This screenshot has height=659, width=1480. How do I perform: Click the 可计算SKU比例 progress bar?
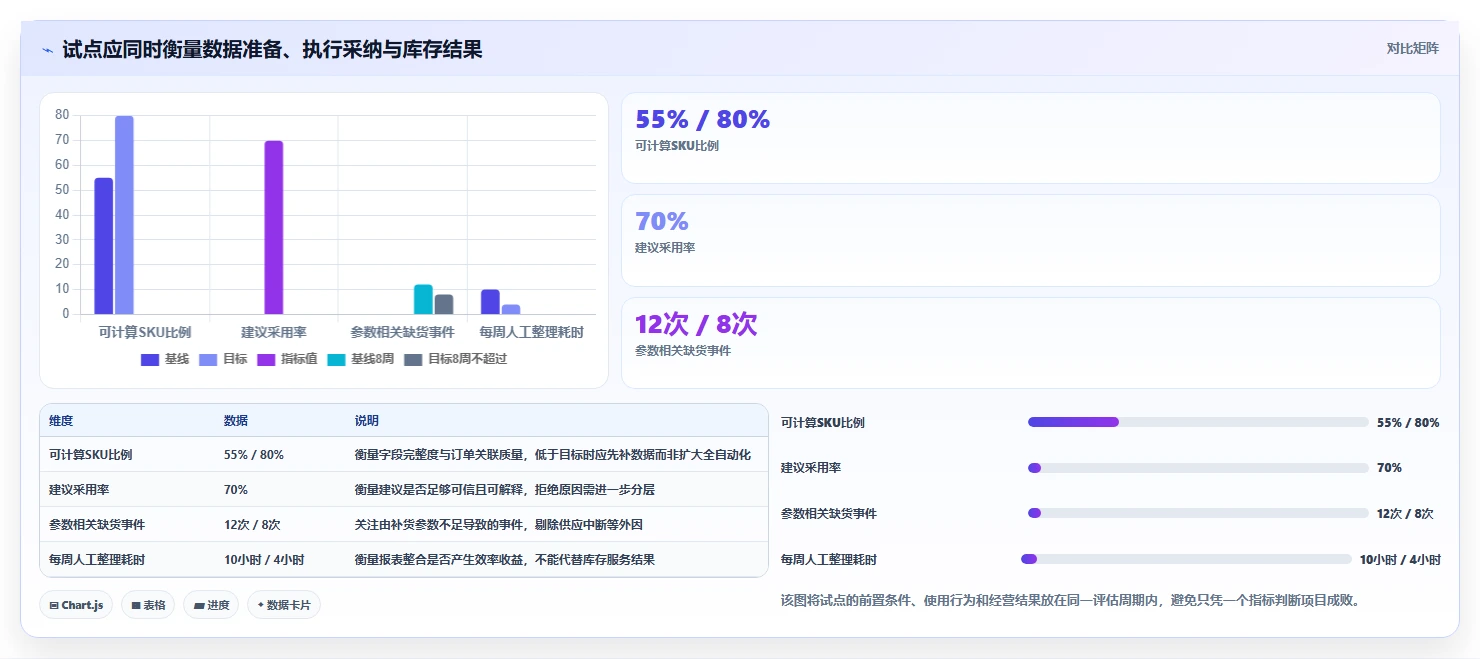pyautogui.click(x=1198, y=422)
